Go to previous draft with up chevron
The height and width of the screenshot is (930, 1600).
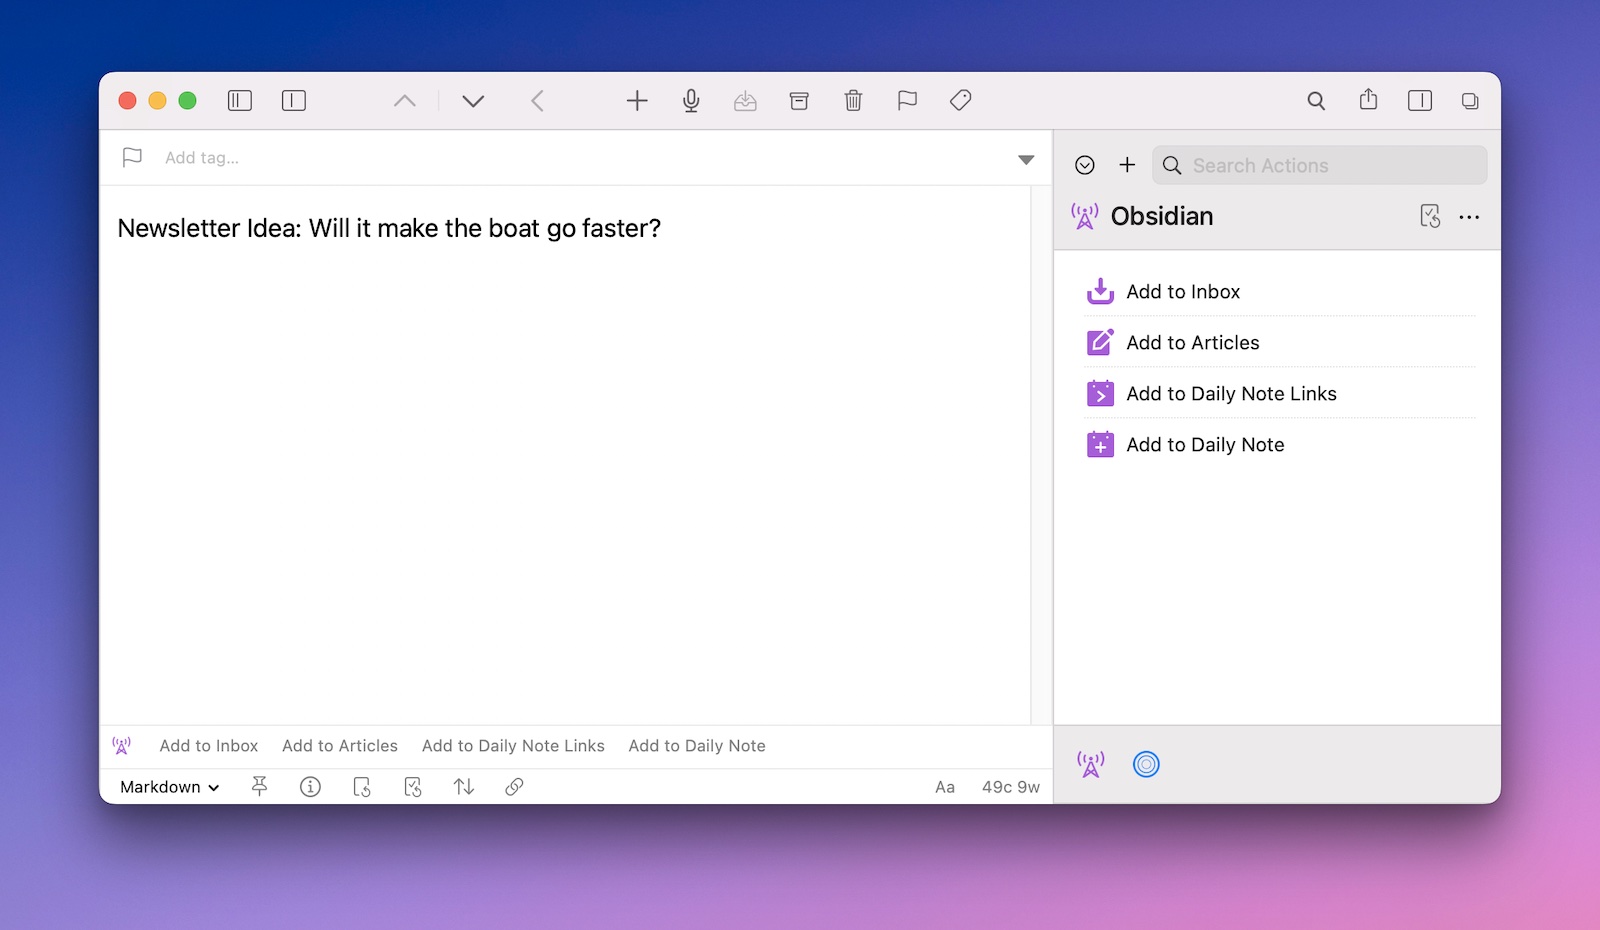tap(405, 100)
